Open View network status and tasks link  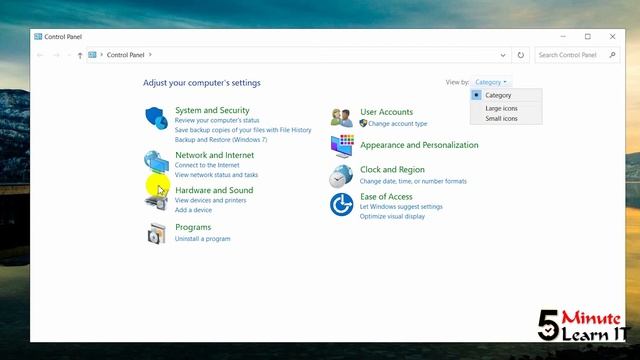216,175
